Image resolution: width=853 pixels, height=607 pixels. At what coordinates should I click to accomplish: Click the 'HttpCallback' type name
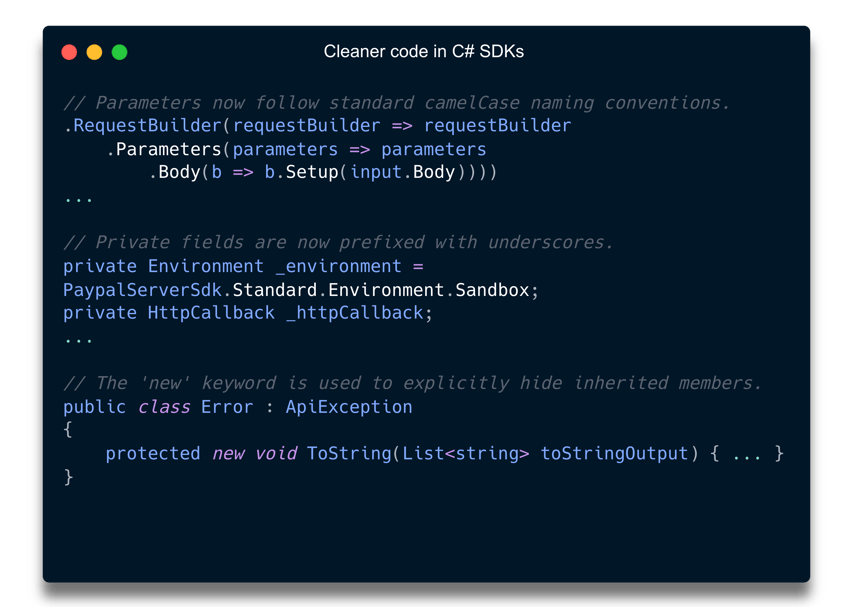click(x=211, y=313)
